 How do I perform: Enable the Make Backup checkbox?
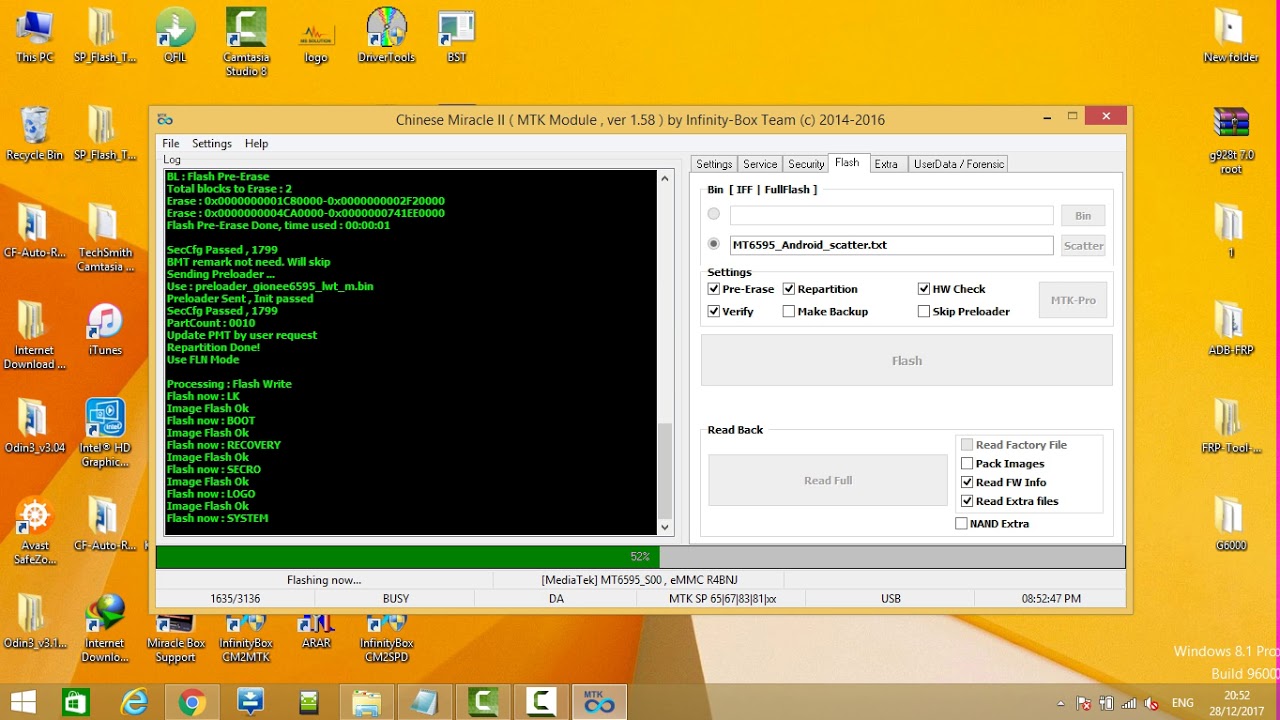point(789,311)
